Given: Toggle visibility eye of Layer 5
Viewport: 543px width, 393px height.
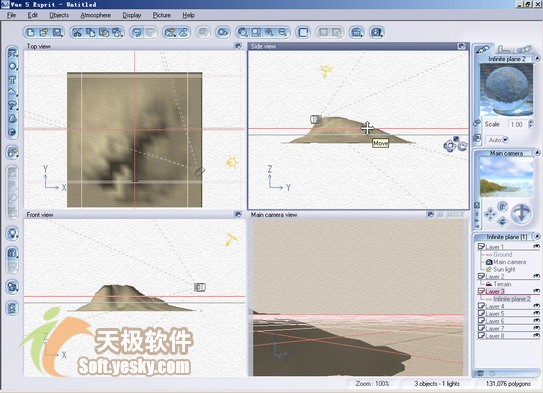Looking at the screenshot, I should pyautogui.click(x=536, y=313).
